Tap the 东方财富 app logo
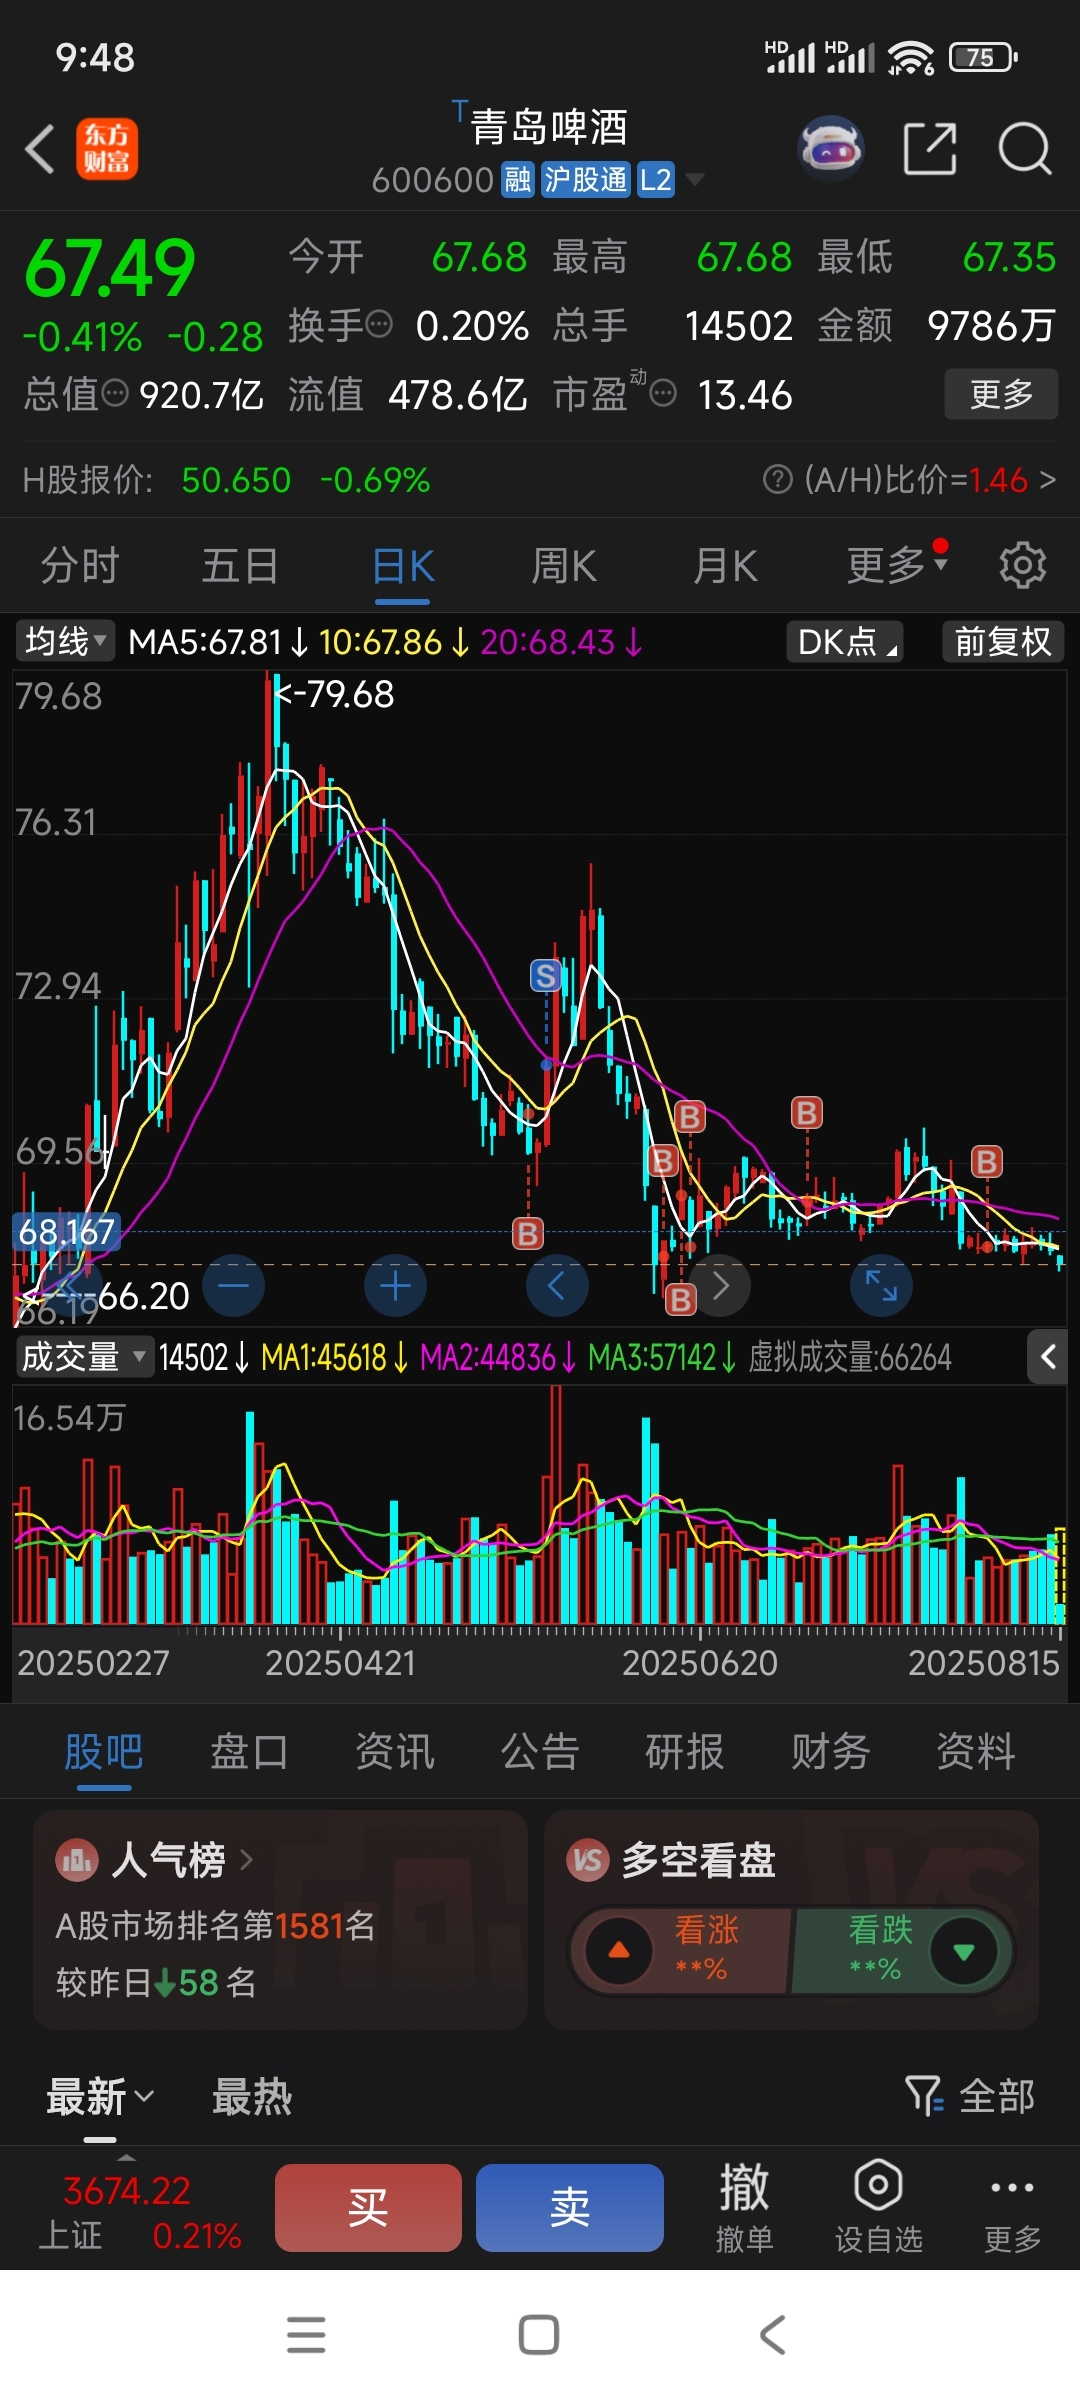 (x=107, y=149)
